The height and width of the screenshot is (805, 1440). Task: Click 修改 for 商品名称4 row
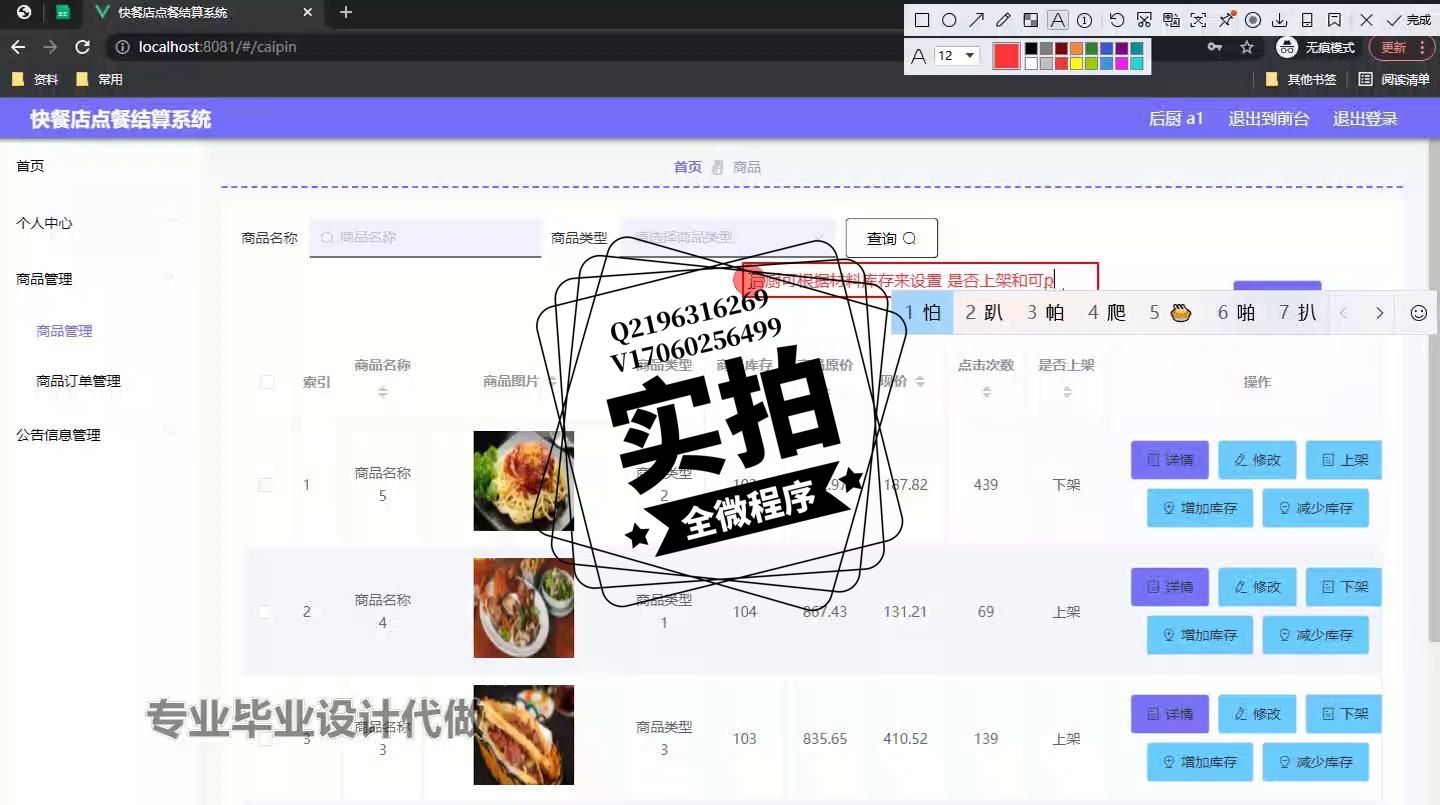click(x=1257, y=587)
